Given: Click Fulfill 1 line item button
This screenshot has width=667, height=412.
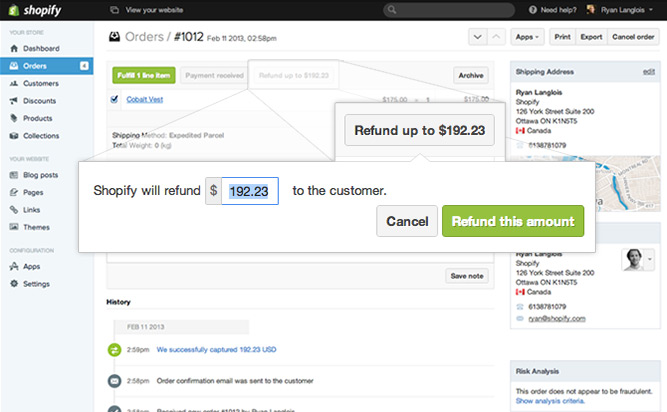Looking at the screenshot, I should click(144, 75).
